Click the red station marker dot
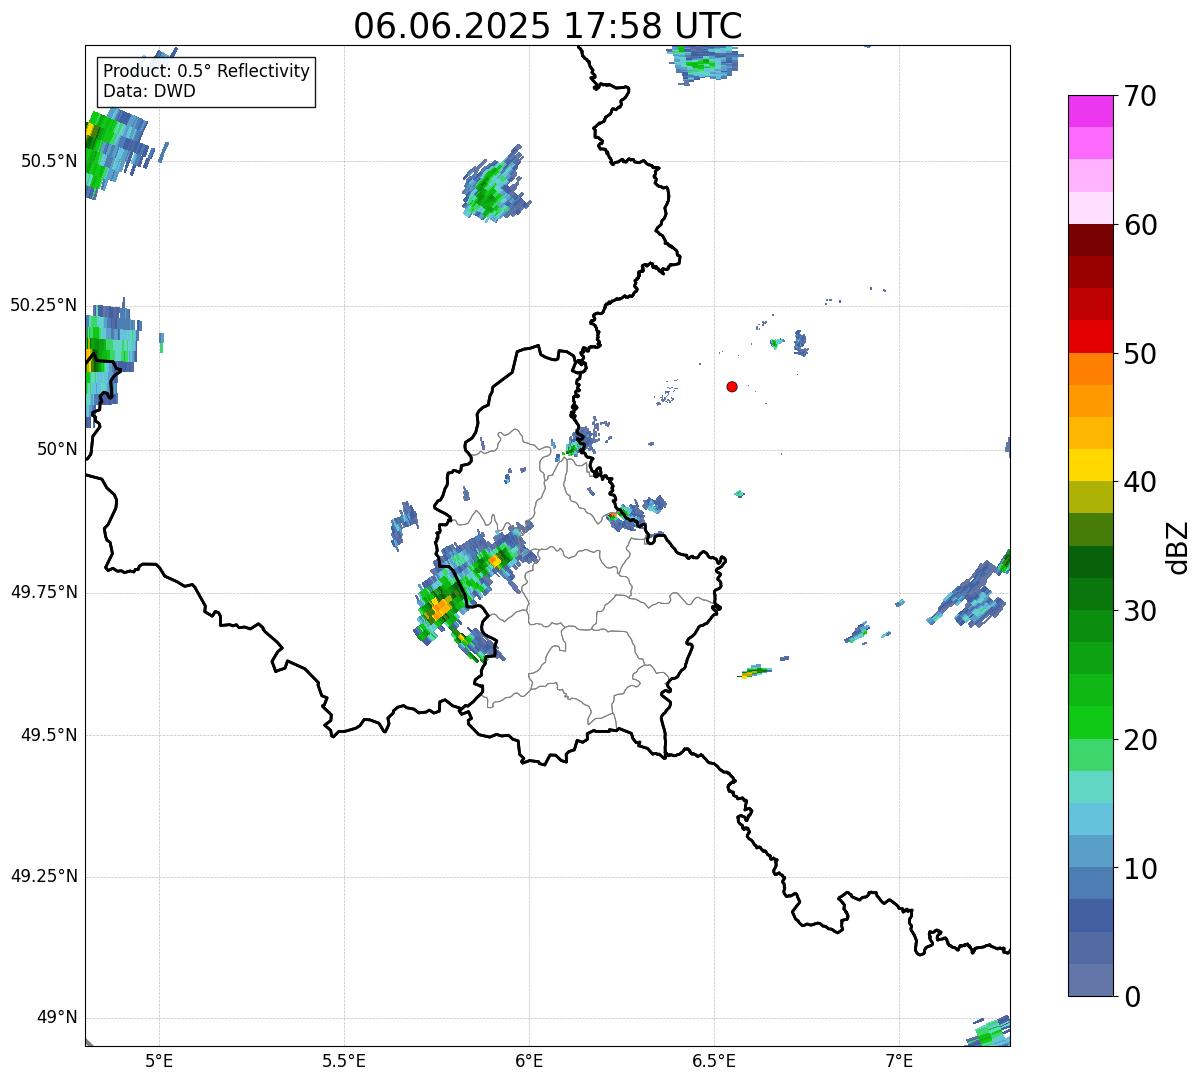 (x=732, y=386)
